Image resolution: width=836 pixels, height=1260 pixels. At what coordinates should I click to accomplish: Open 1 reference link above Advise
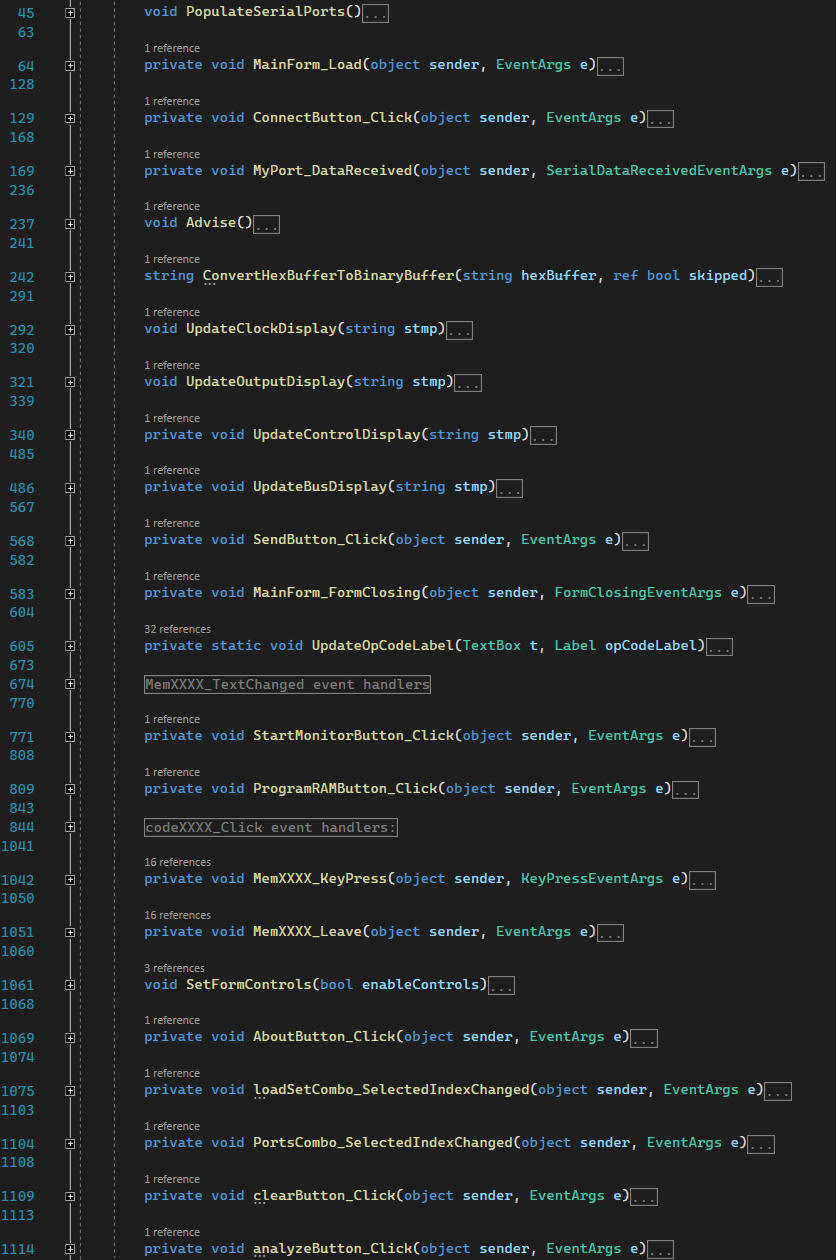coord(172,206)
